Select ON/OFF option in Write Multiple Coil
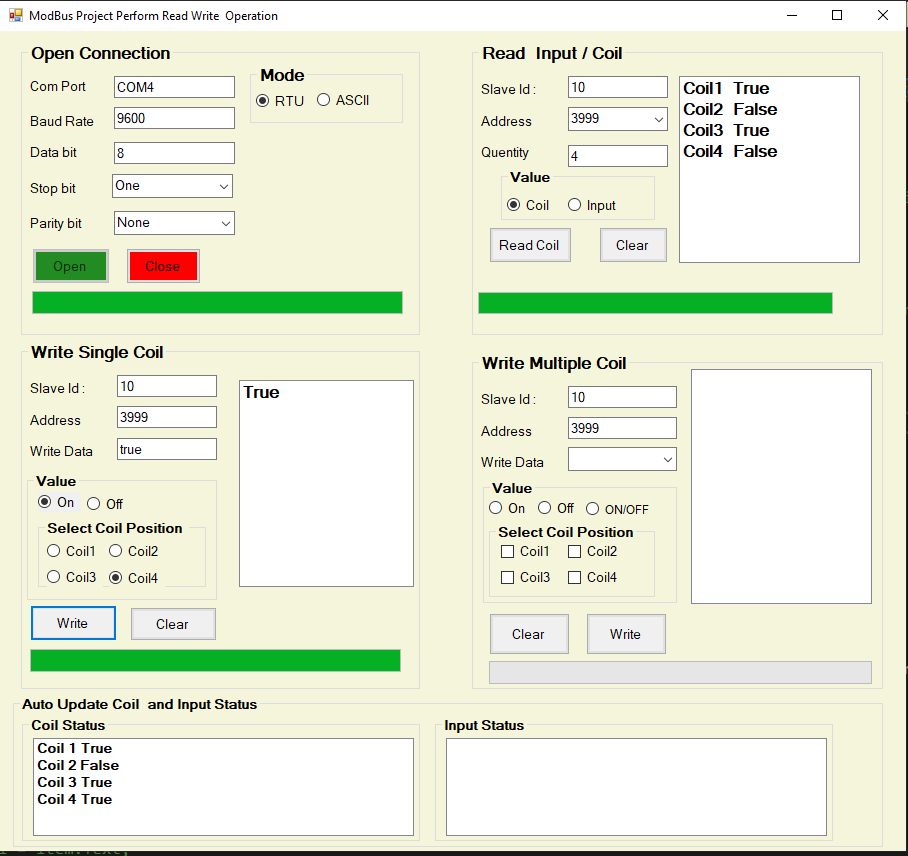Image resolution: width=908 pixels, height=856 pixels. [x=592, y=508]
